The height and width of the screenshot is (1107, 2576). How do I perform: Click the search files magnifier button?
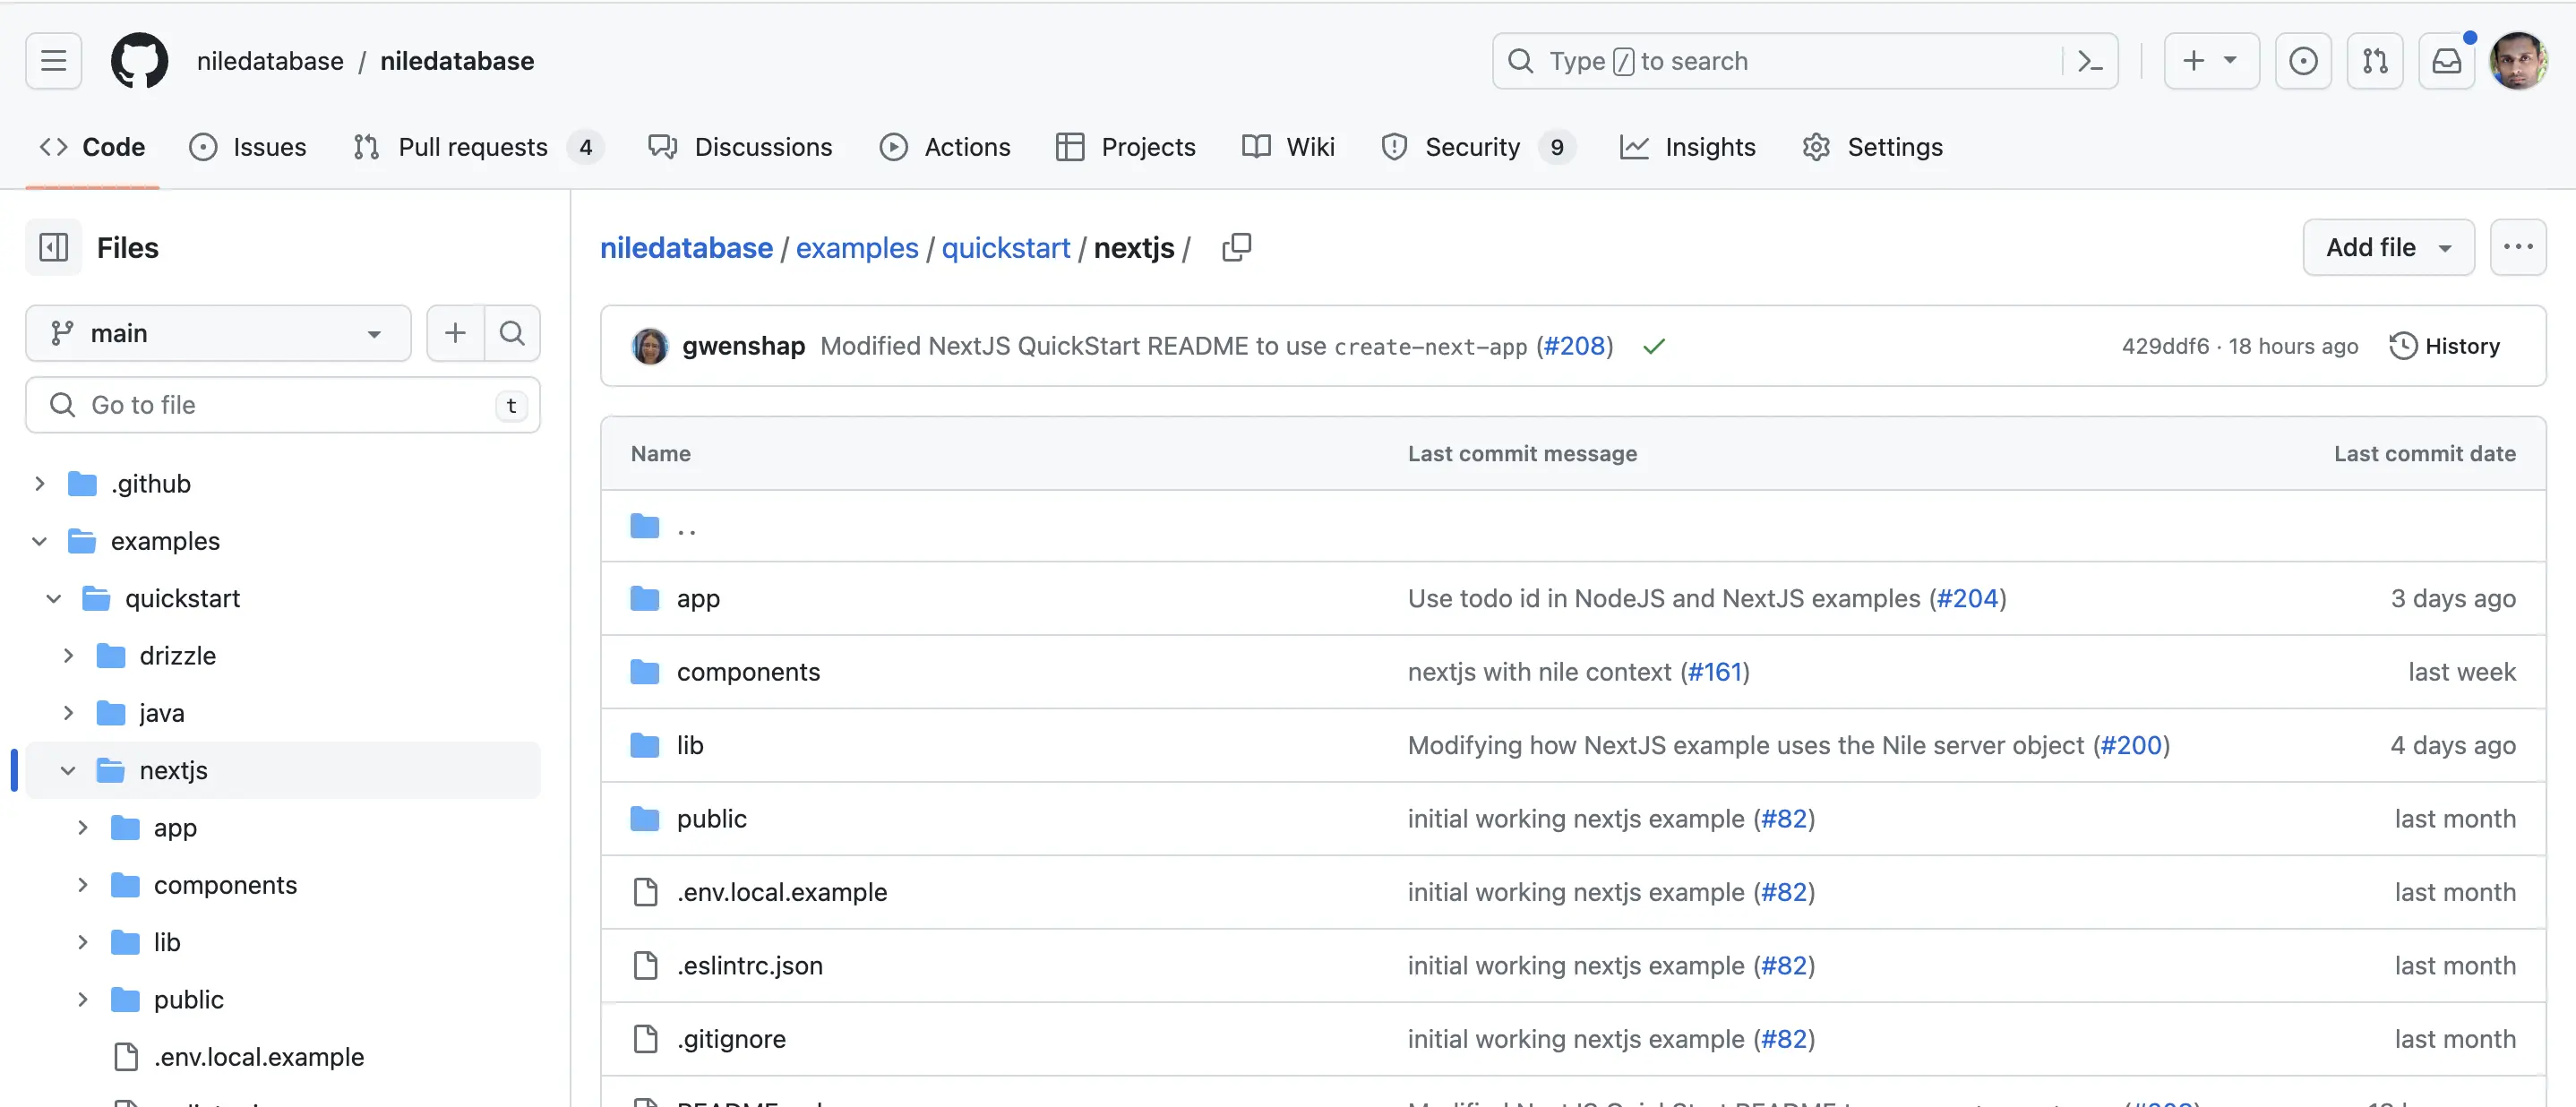tap(512, 333)
